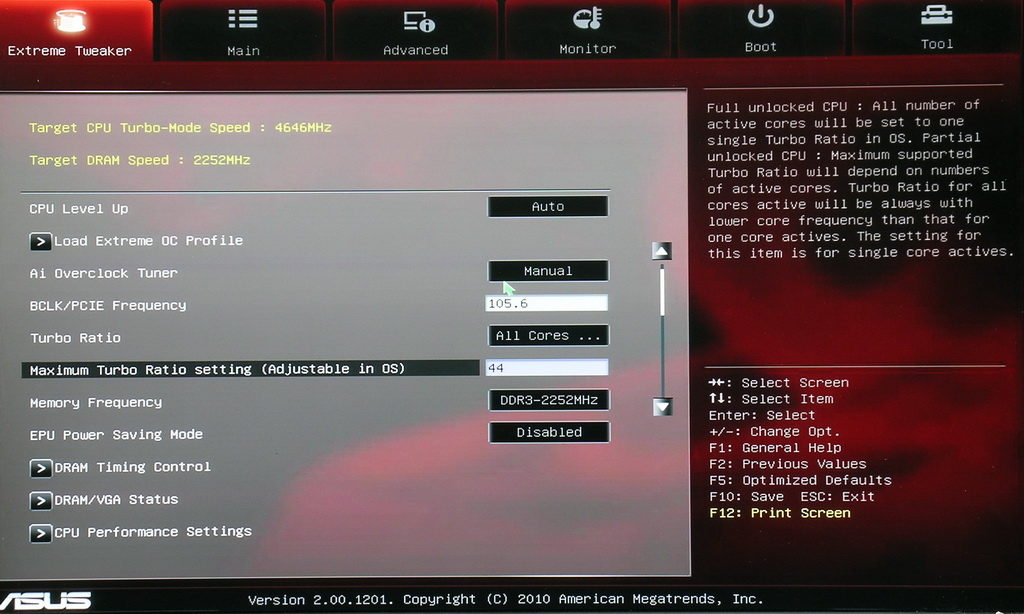Image resolution: width=1024 pixels, height=614 pixels.
Task: Click the version copyright footer text
Action: 505,599
